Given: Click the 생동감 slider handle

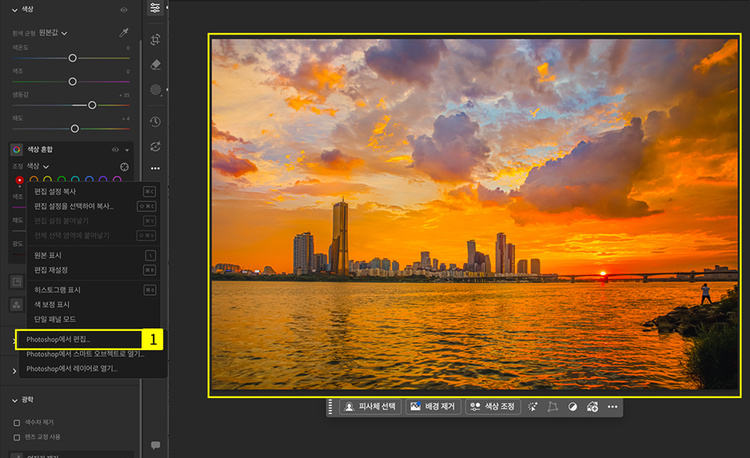Looking at the screenshot, I should point(92,105).
